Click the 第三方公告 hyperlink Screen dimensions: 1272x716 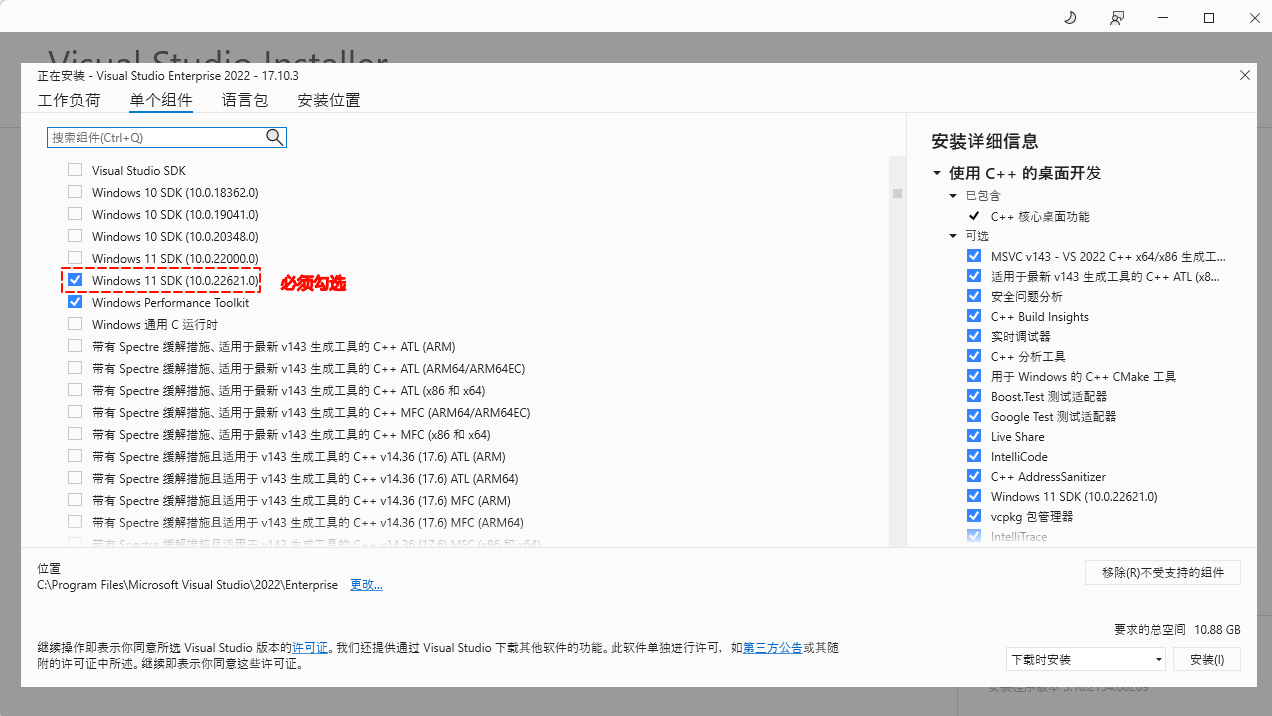[772, 647]
